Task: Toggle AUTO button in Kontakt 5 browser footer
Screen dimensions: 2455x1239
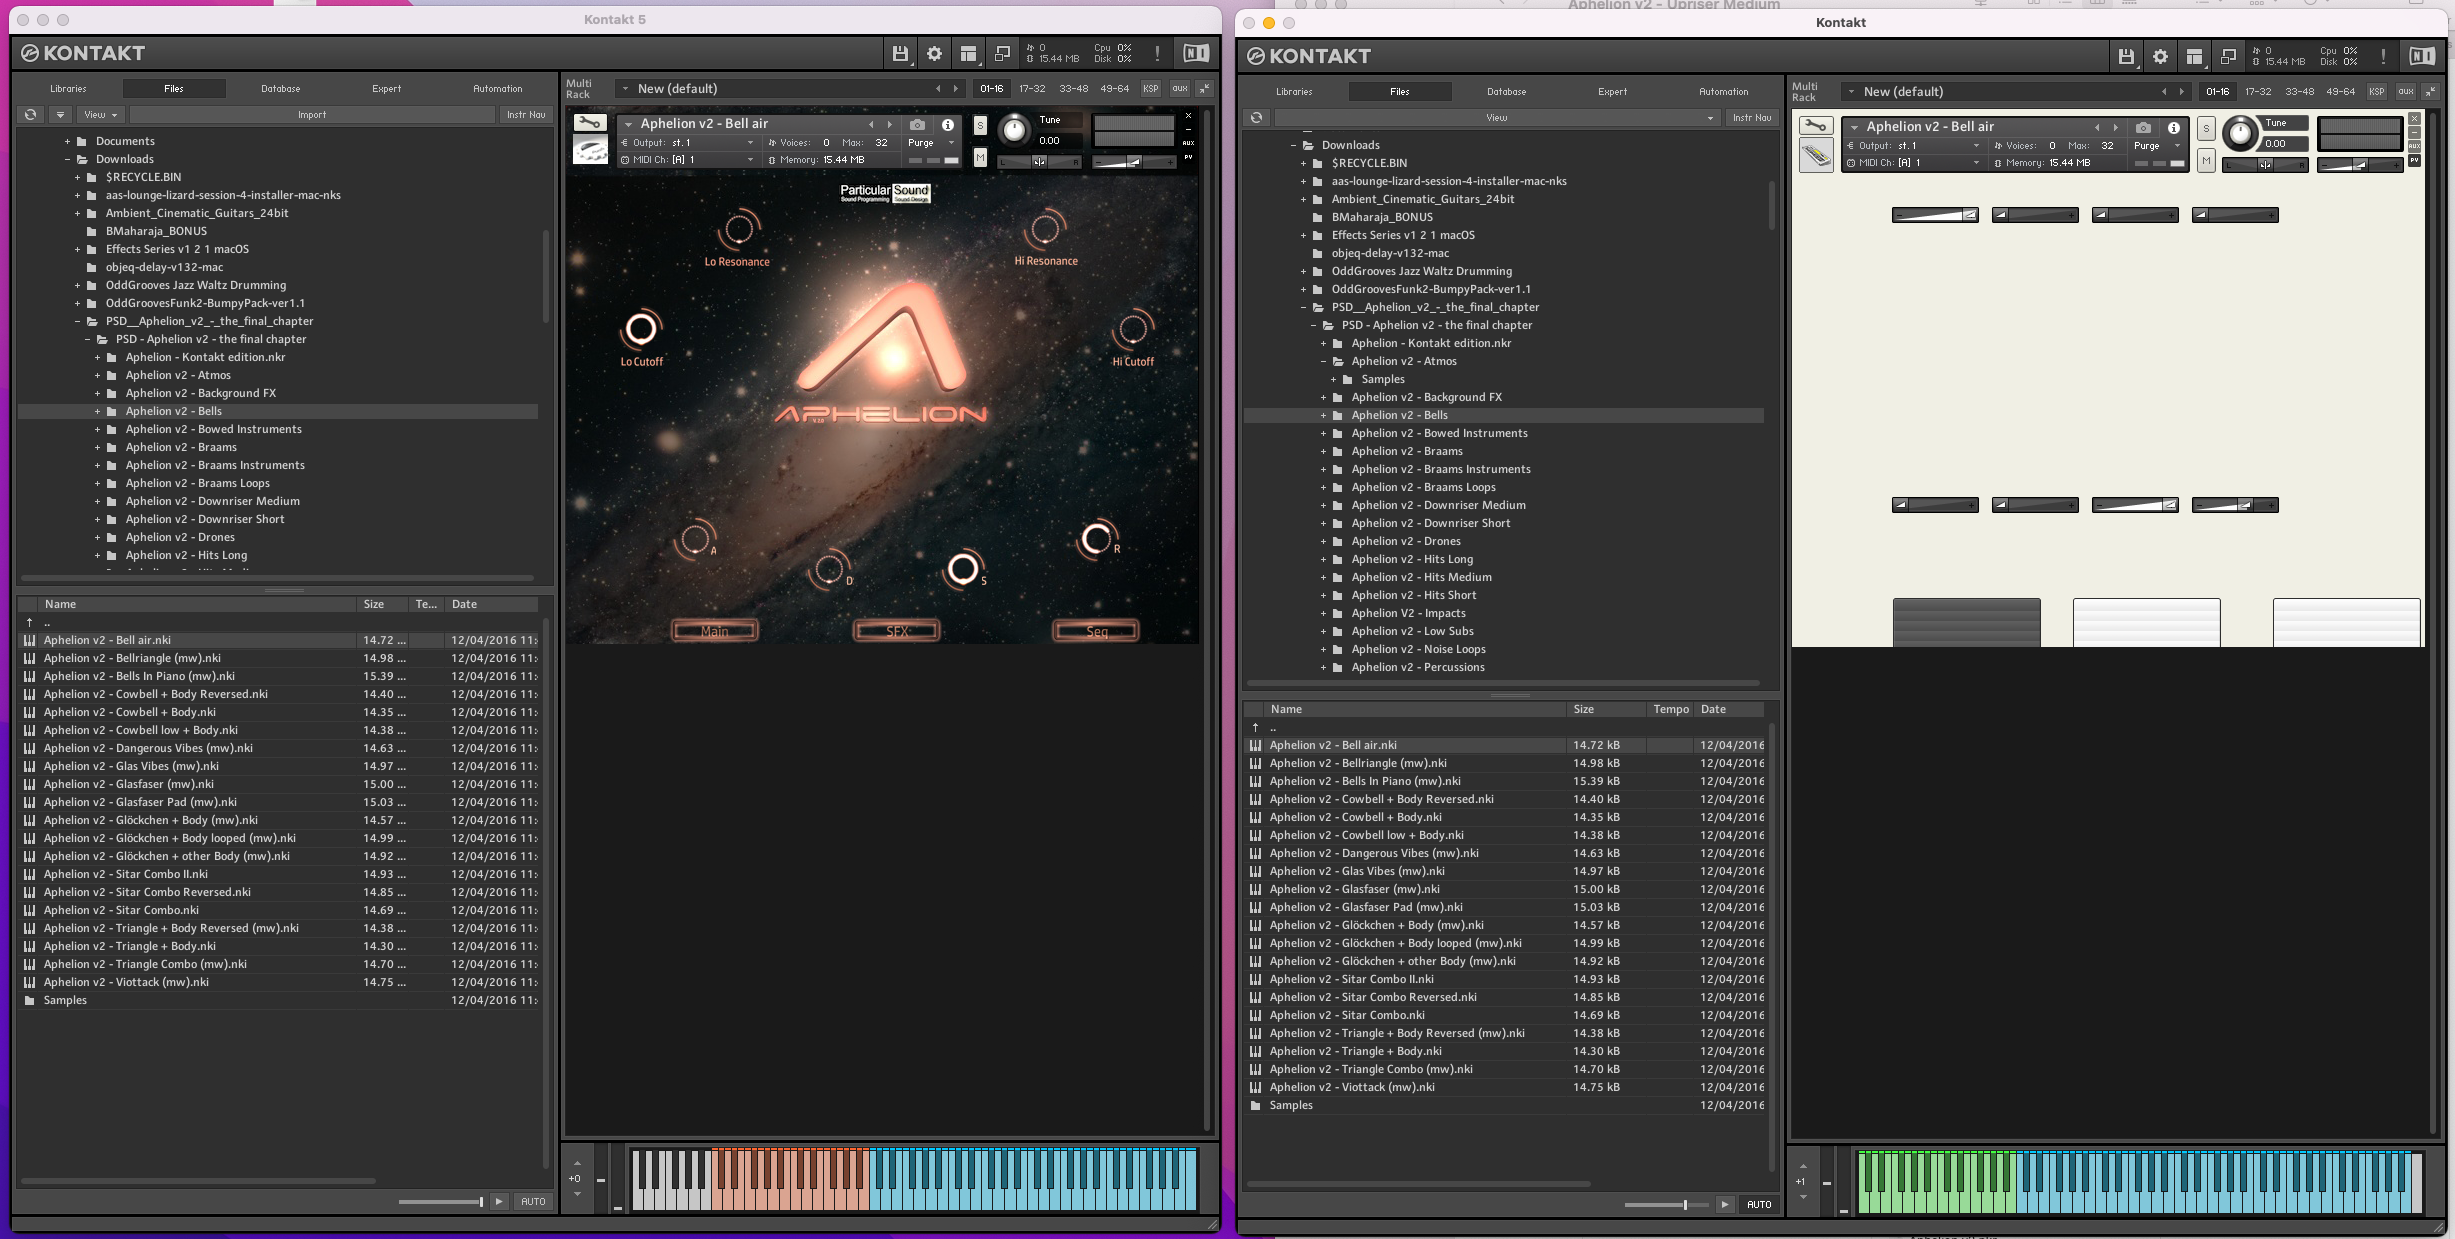Action: 533,1201
